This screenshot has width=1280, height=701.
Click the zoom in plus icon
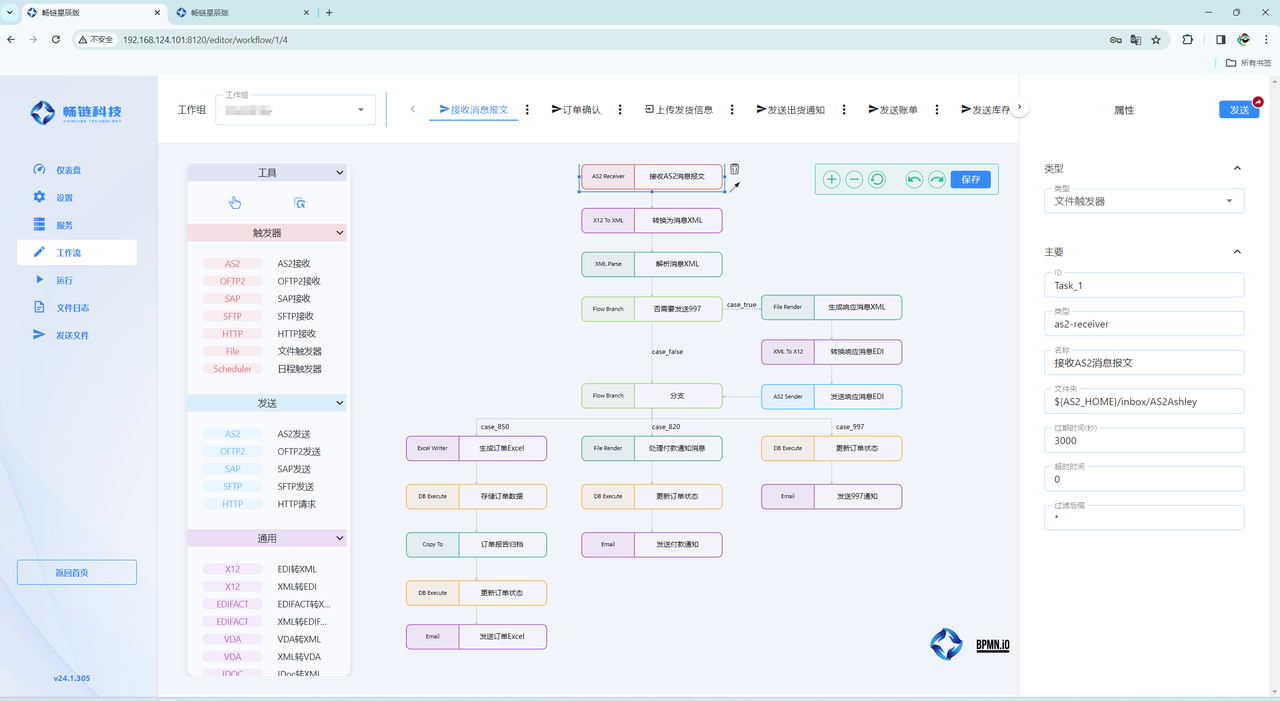[831, 179]
